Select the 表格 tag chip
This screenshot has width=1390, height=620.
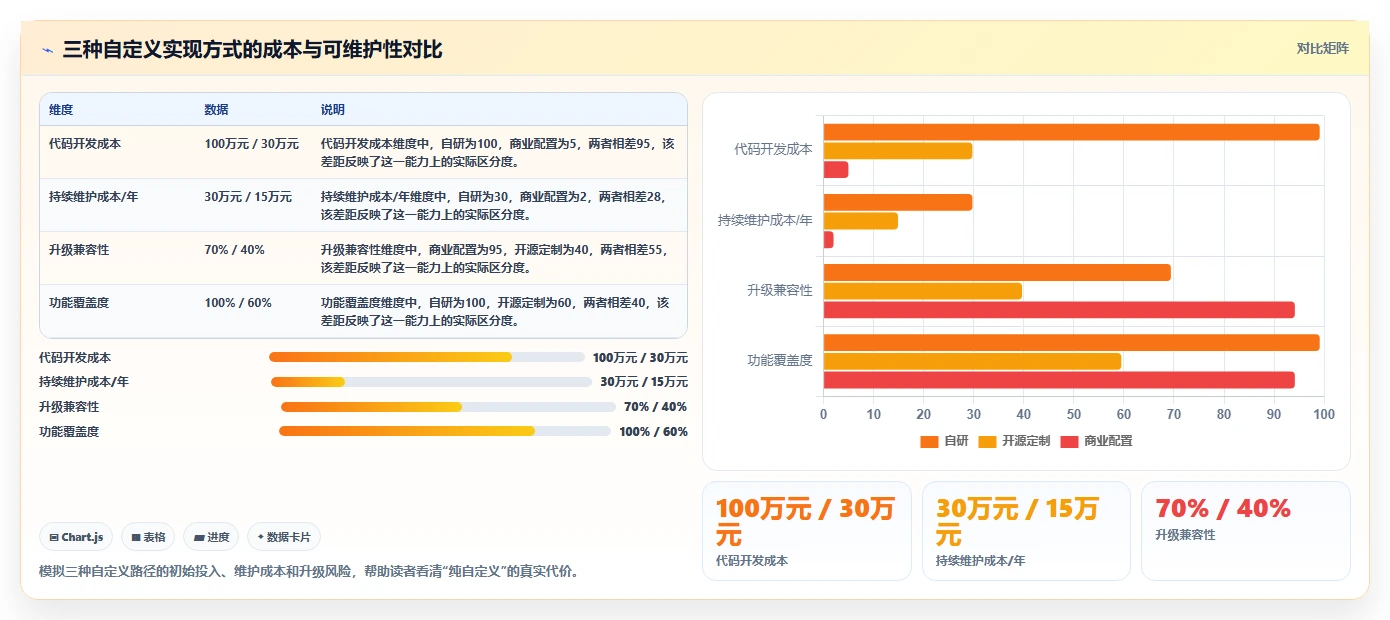click(x=148, y=537)
